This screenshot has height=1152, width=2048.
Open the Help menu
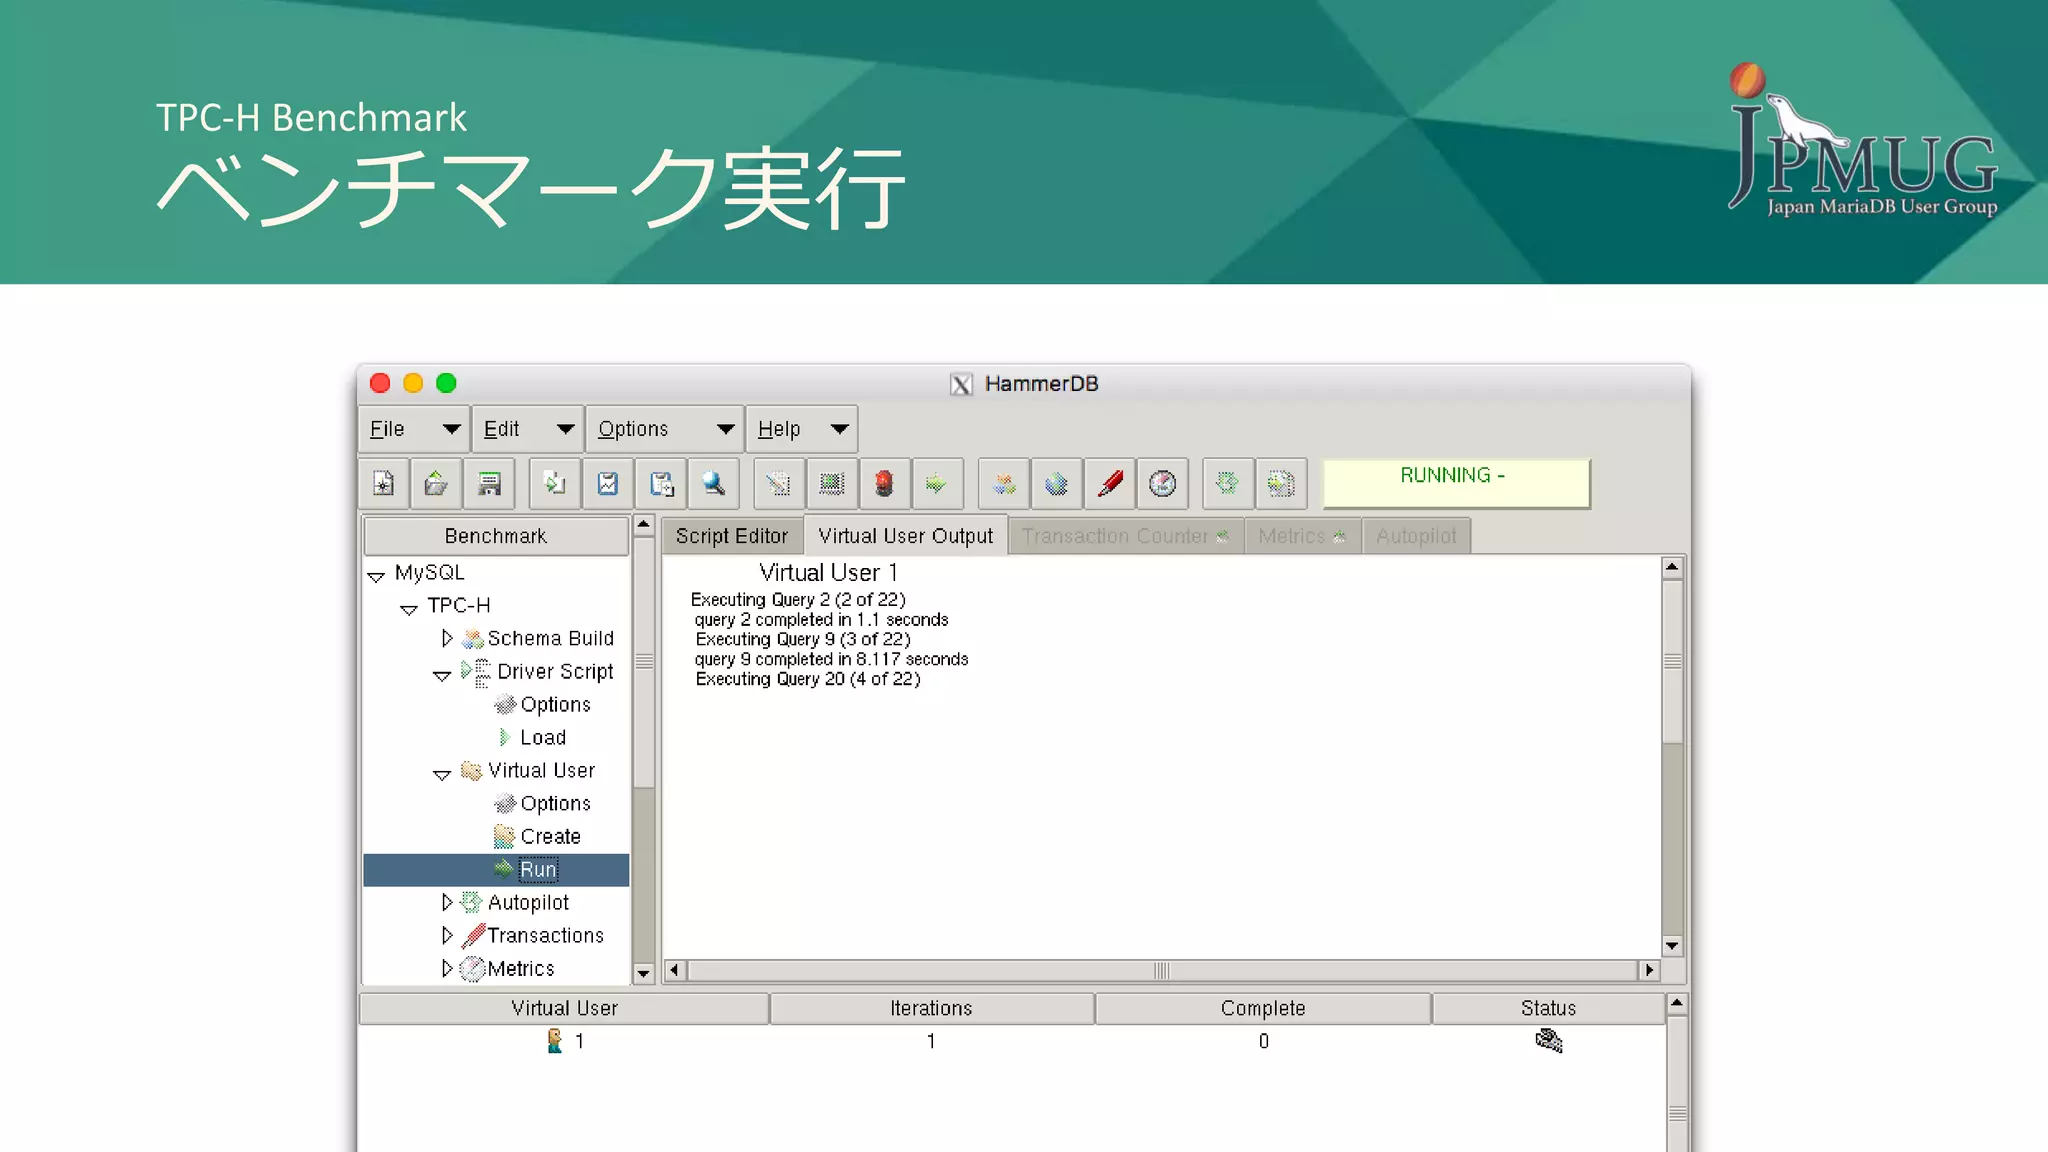pyautogui.click(x=802, y=429)
